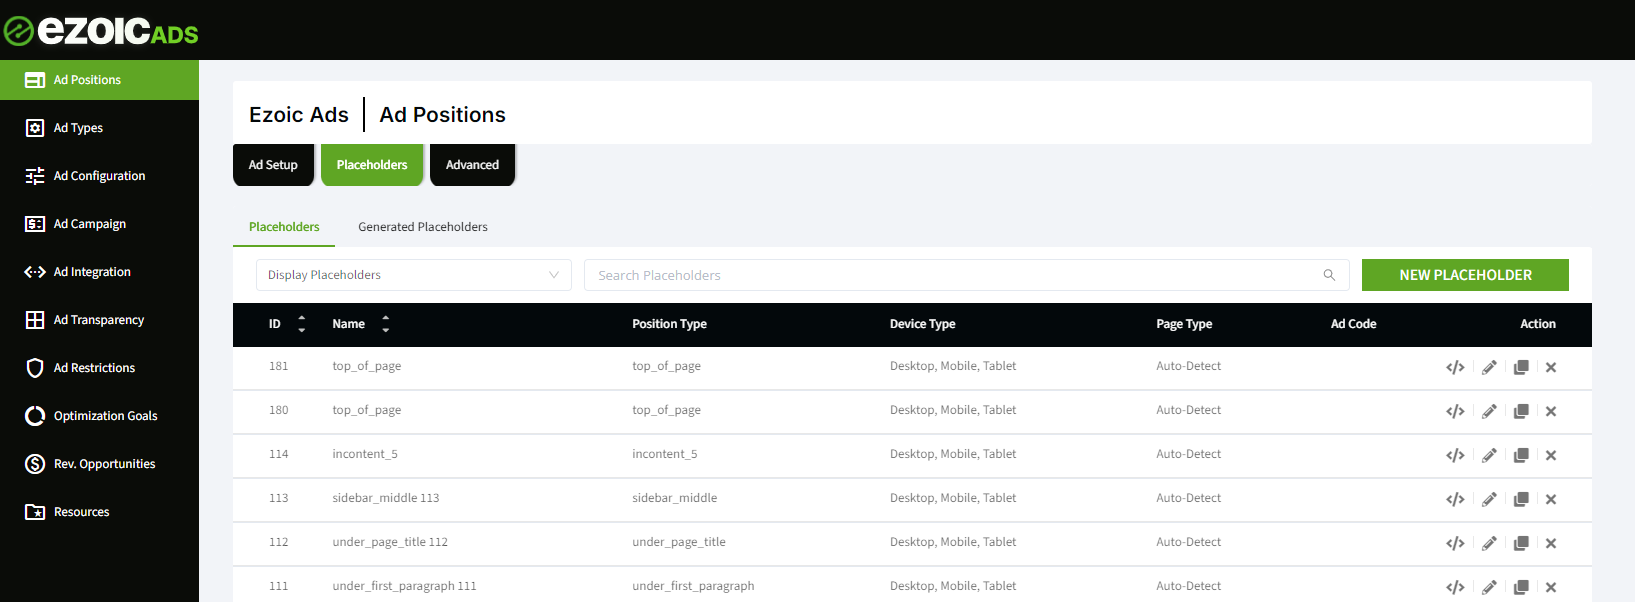Open Ad Transparency from the sidebar

click(x=98, y=320)
